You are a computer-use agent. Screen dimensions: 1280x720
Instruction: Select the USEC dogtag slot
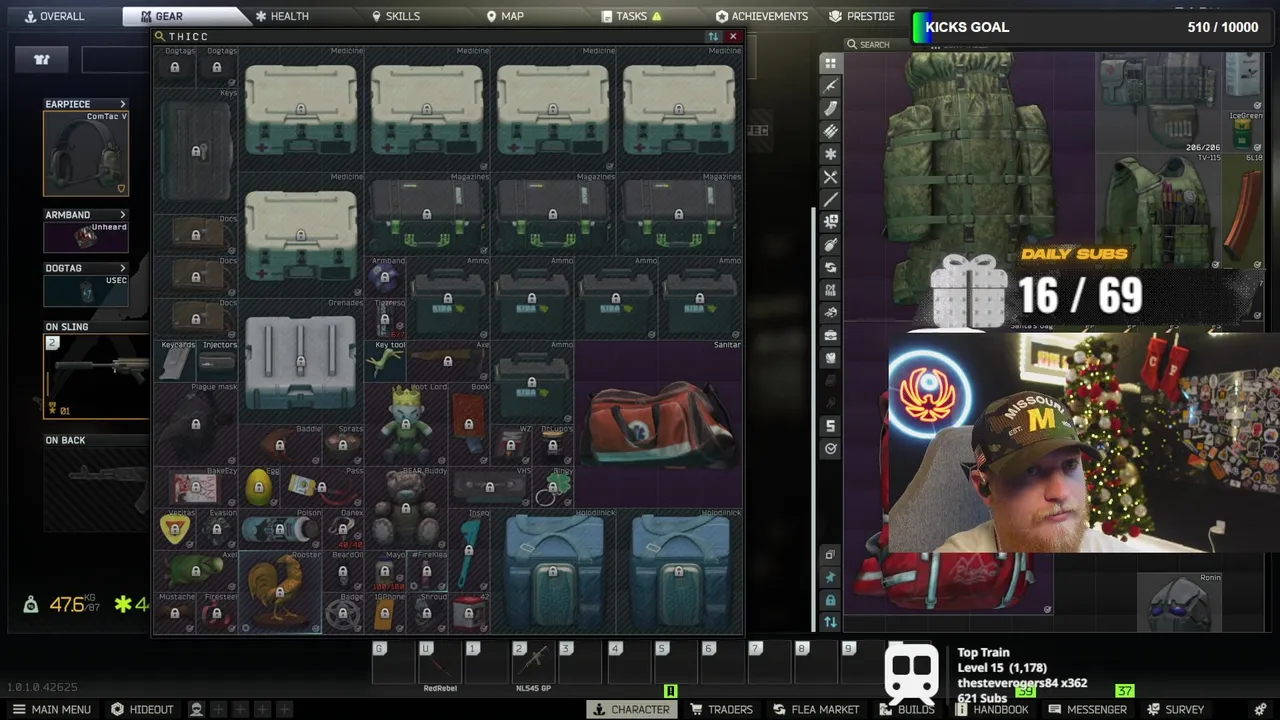pos(86,290)
